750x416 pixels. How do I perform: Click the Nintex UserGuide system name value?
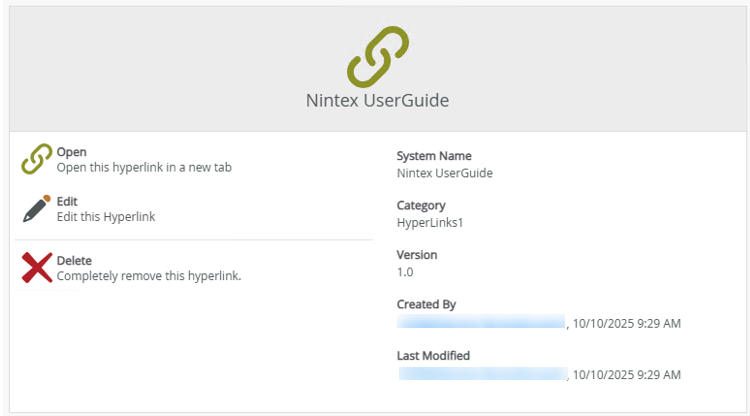pyautogui.click(x=444, y=172)
